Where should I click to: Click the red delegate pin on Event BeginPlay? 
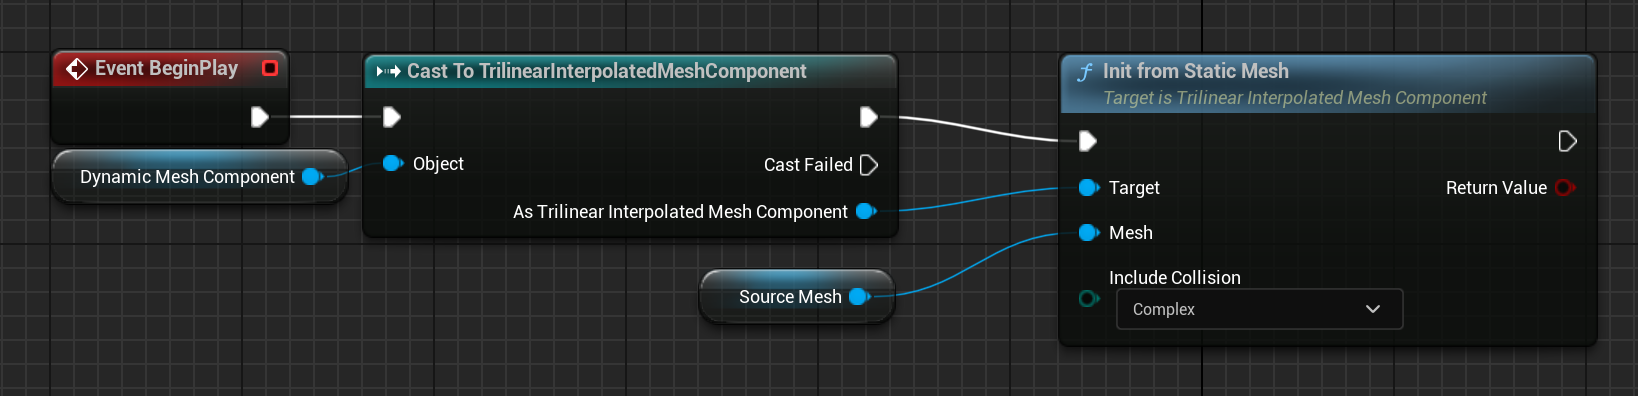pos(270,68)
